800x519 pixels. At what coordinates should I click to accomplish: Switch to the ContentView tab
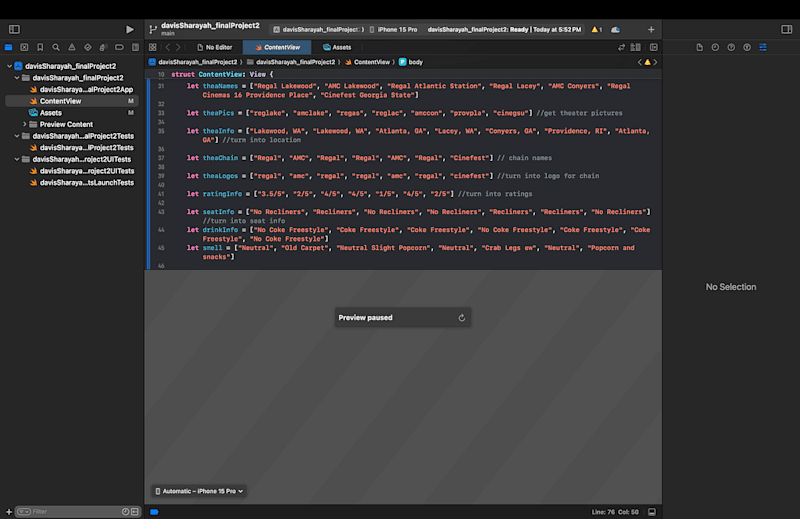coord(277,47)
